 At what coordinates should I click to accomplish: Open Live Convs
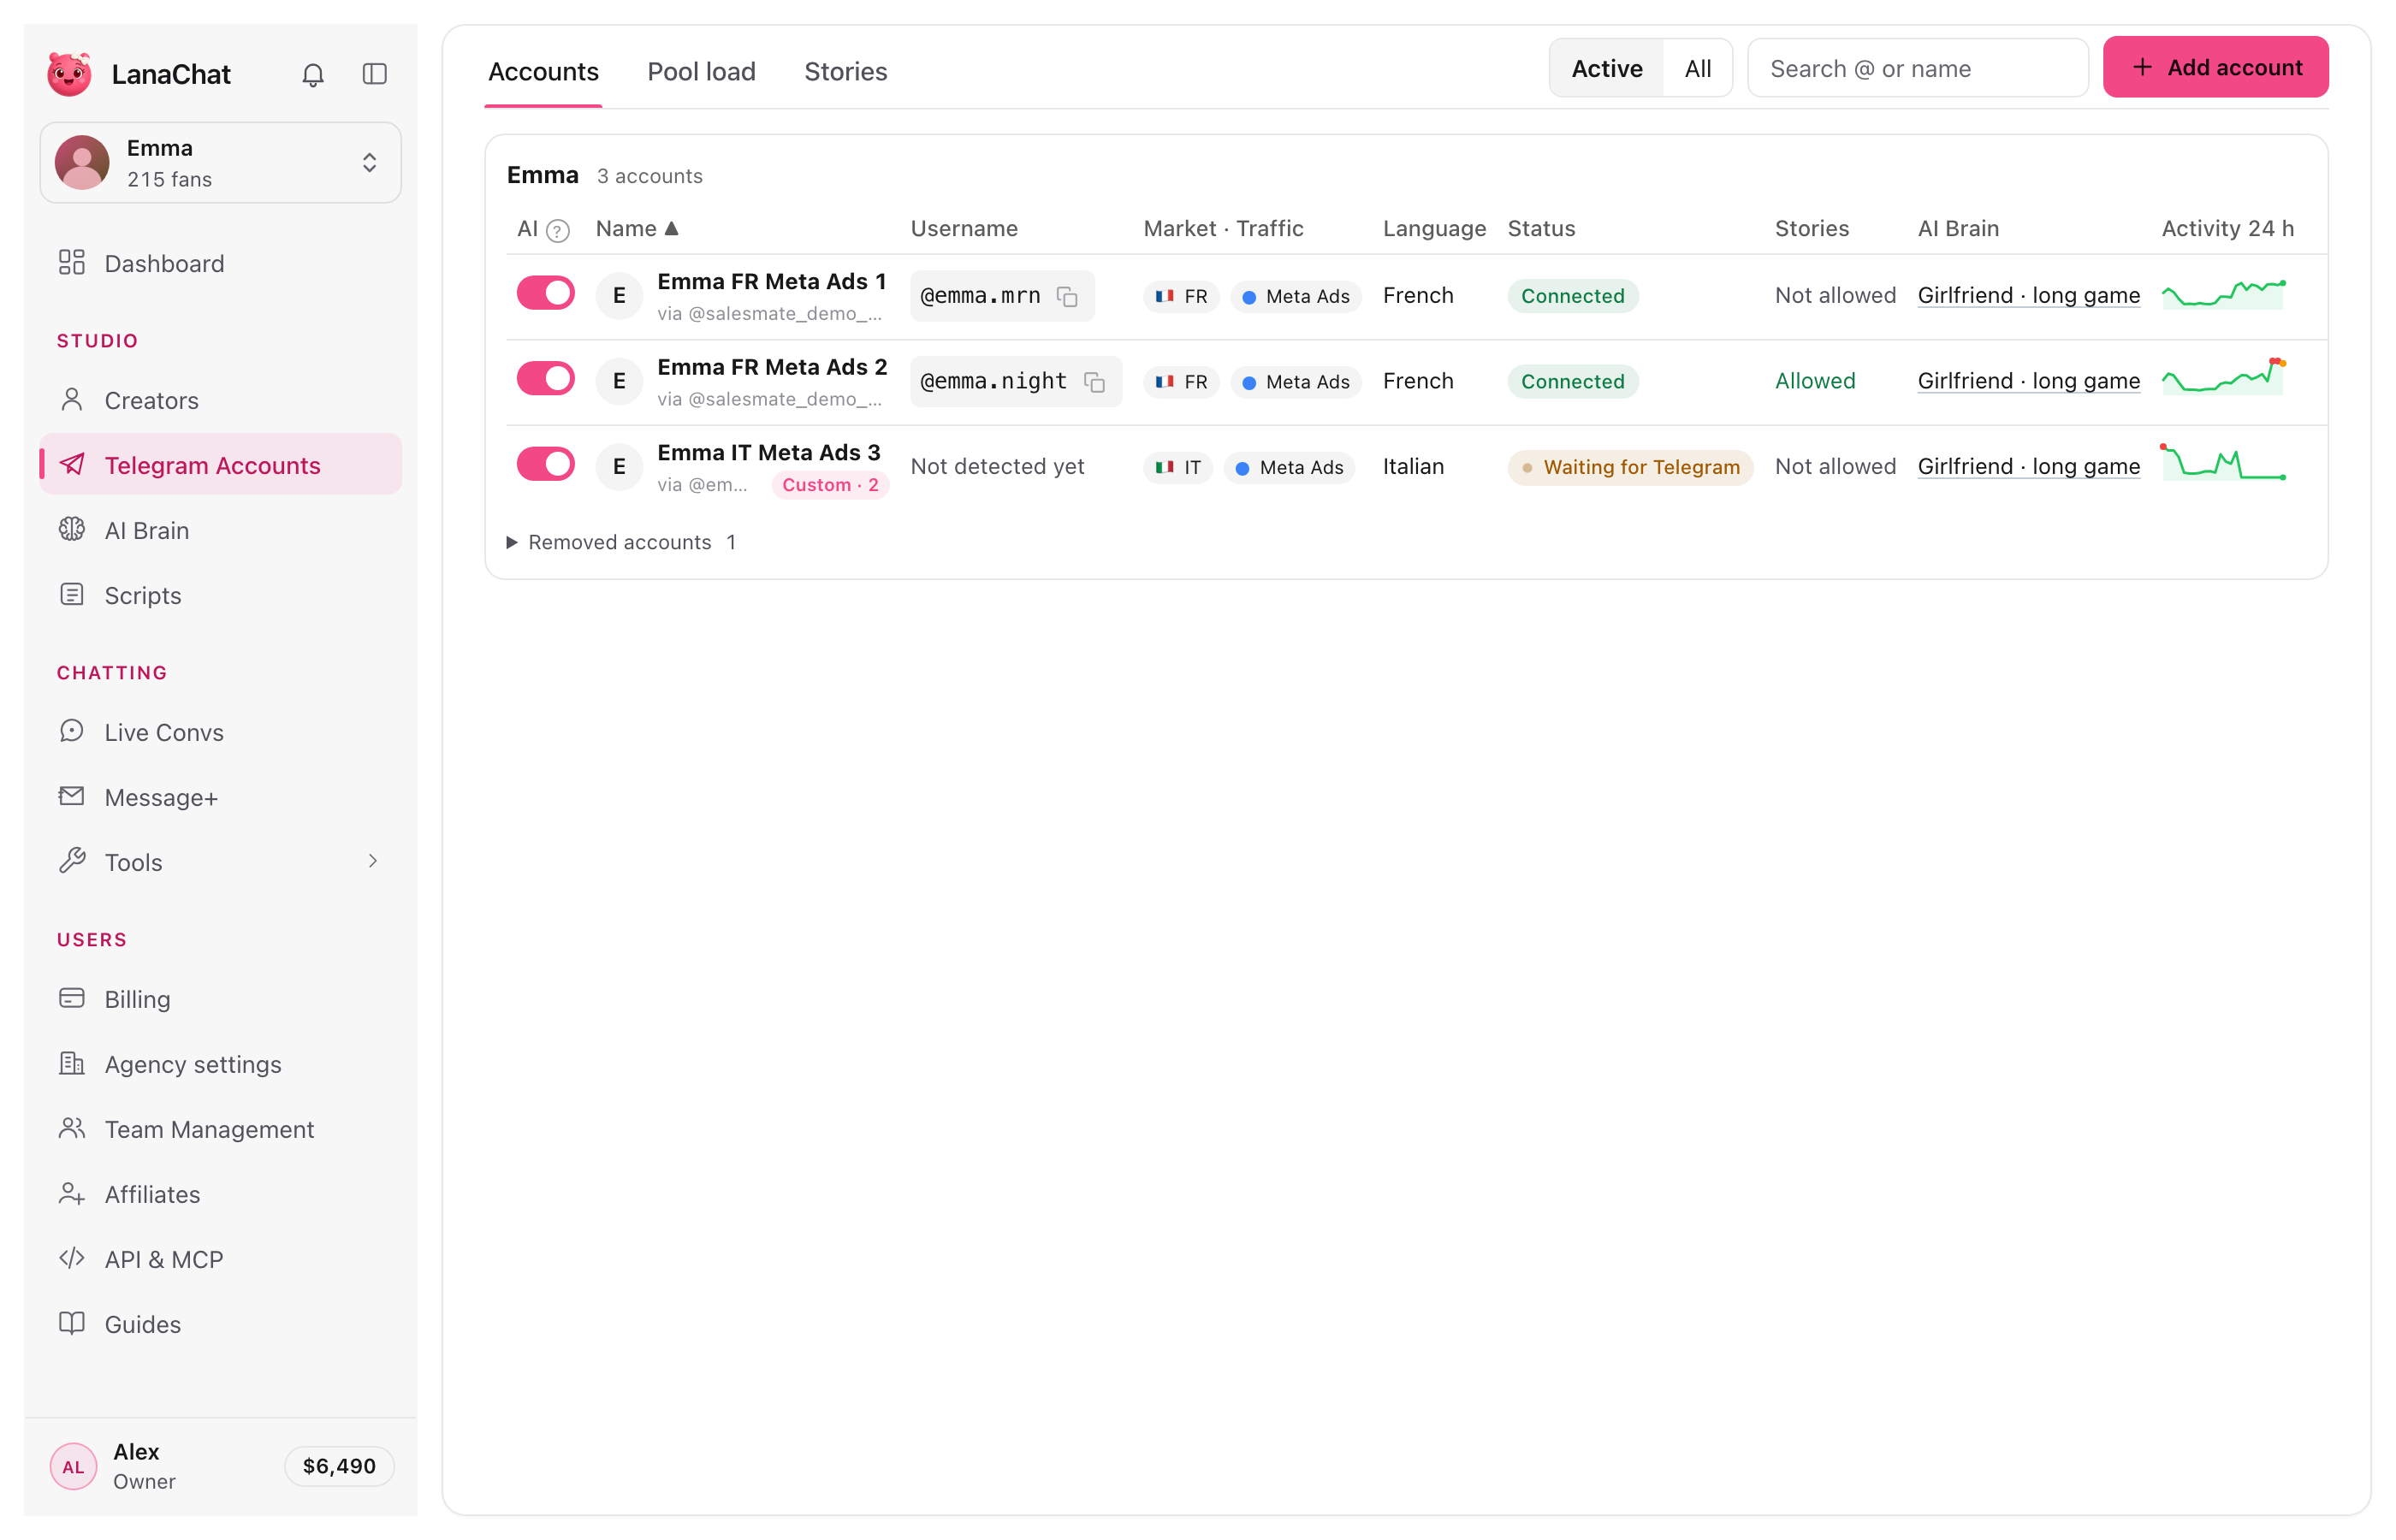pos(220,732)
